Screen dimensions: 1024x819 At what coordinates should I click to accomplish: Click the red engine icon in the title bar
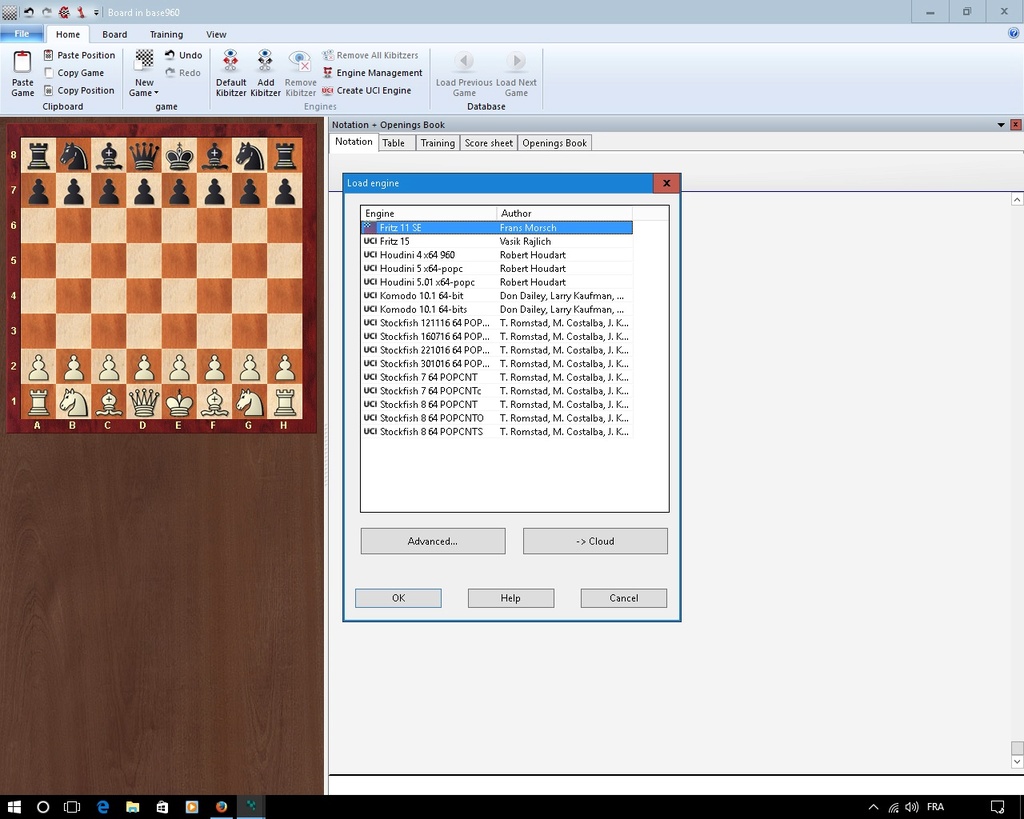pos(64,12)
